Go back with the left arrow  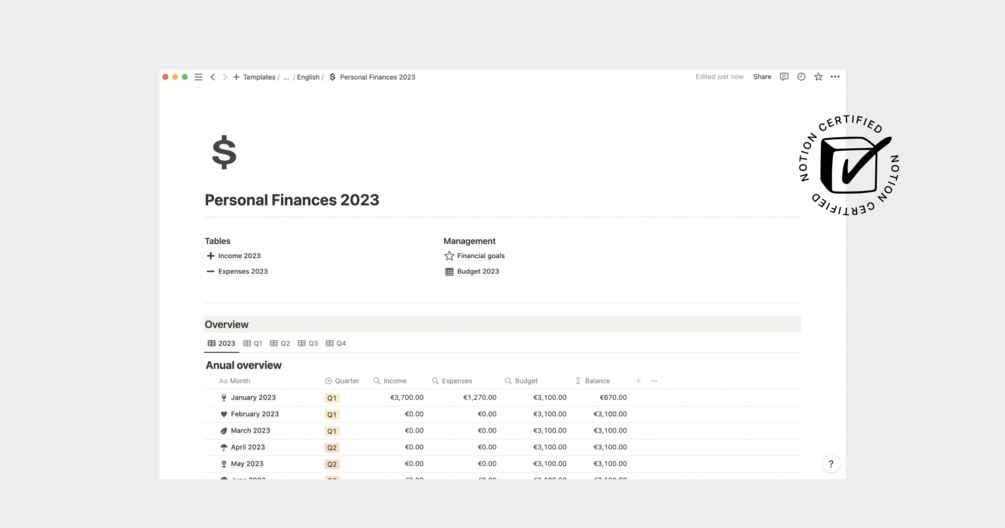213,77
